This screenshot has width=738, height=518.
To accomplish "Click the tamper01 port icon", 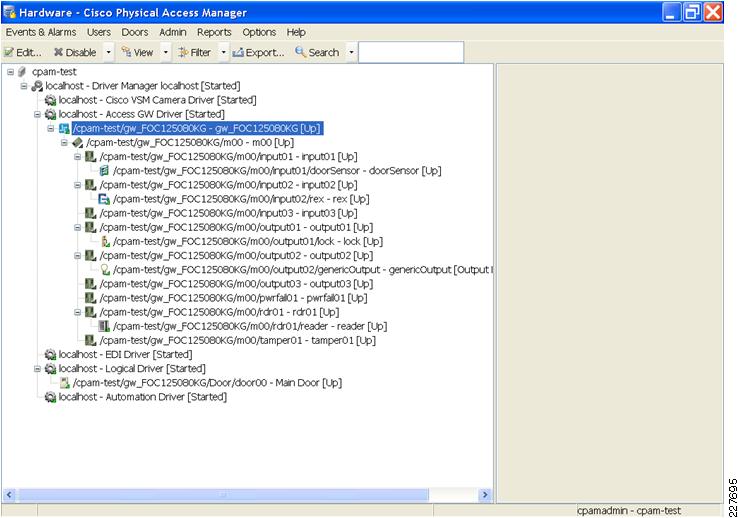I will coord(91,340).
